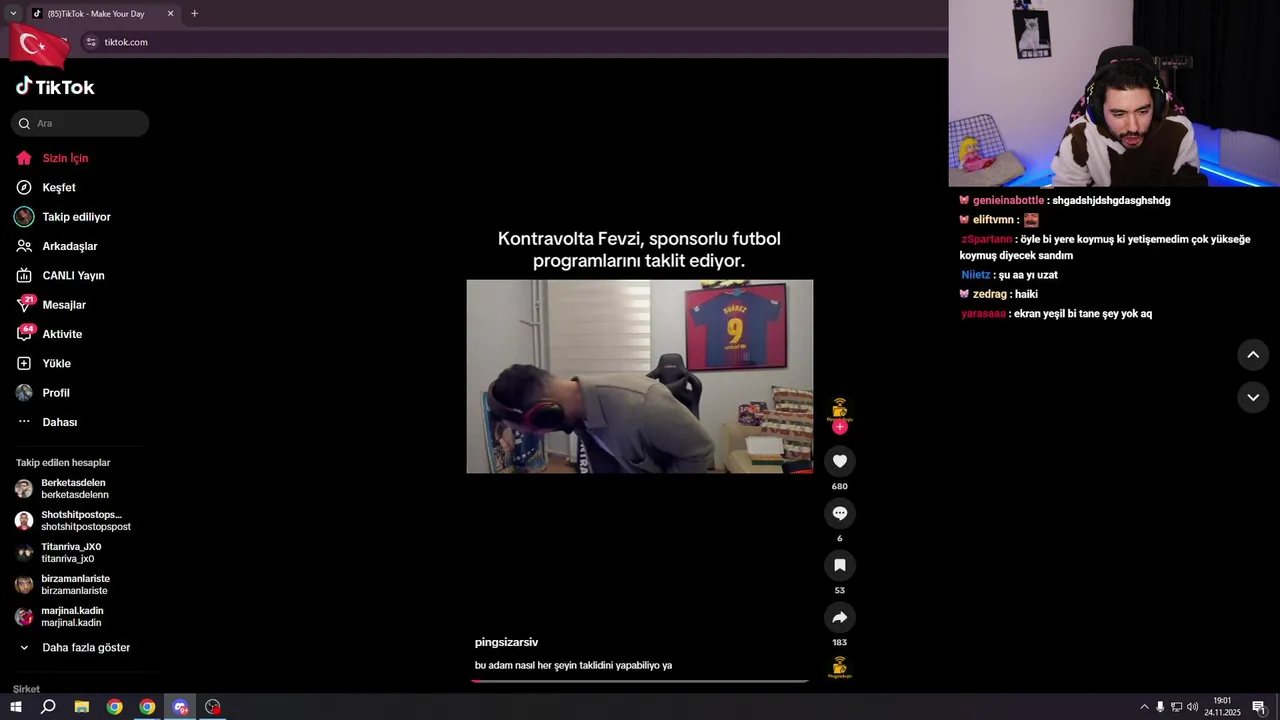
Task: Open a new browser tab
Action: point(194,13)
